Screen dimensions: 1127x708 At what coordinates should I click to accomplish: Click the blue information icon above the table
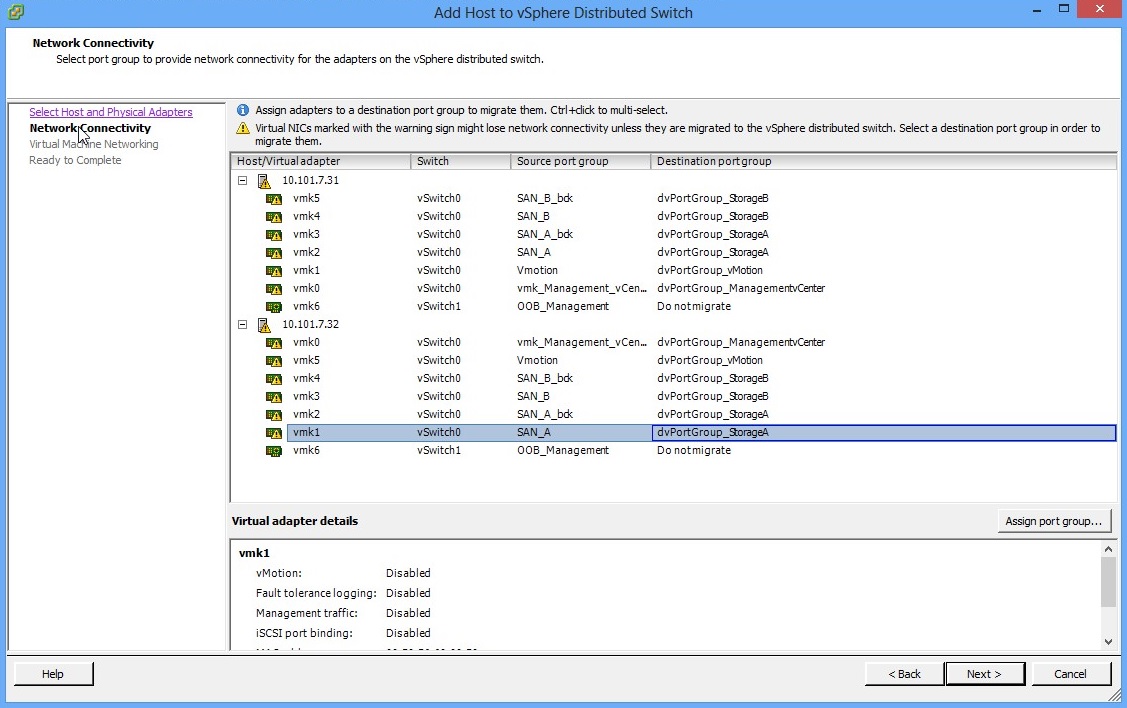coord(243,110)
